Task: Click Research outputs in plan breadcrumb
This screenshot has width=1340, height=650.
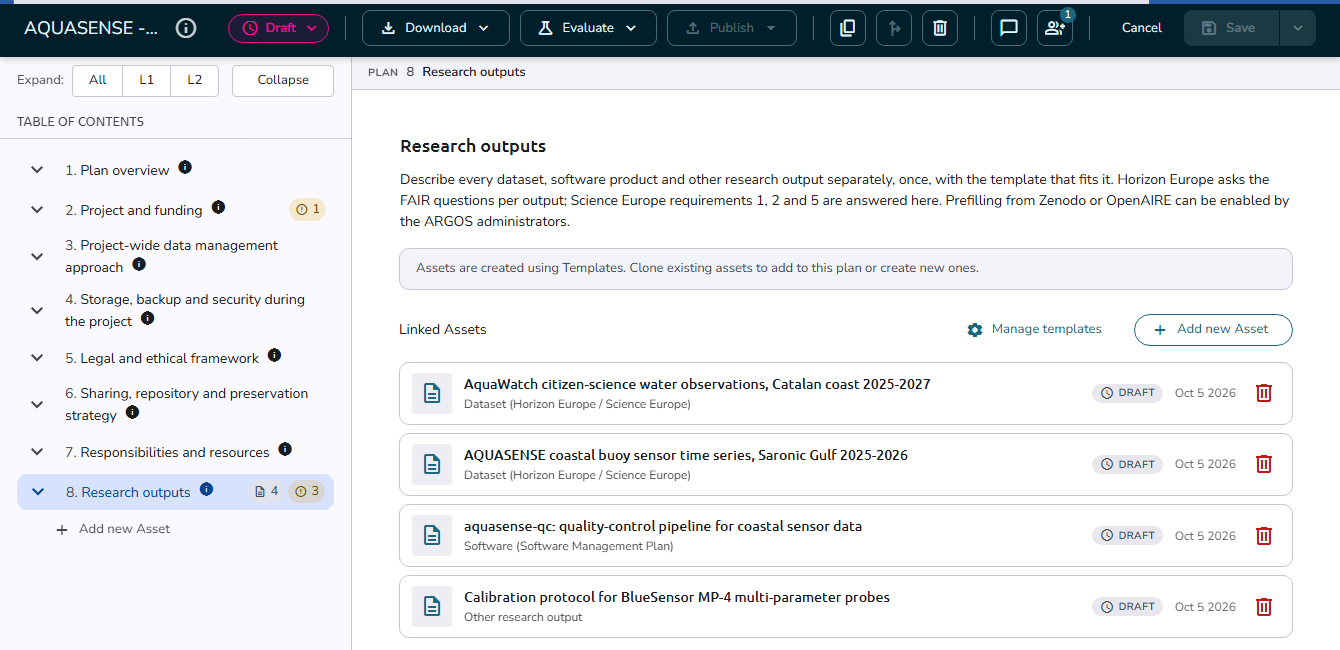Action: (x=474, y=72)
